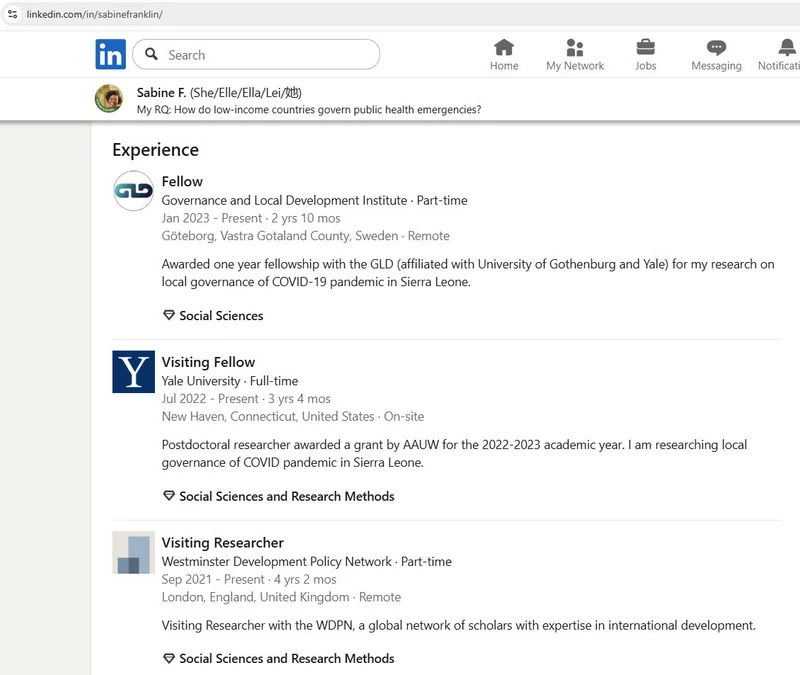Click the browser address bar URL
Image resolution: width=800 pixels, height=675 pixels.
tap(95, 14)
